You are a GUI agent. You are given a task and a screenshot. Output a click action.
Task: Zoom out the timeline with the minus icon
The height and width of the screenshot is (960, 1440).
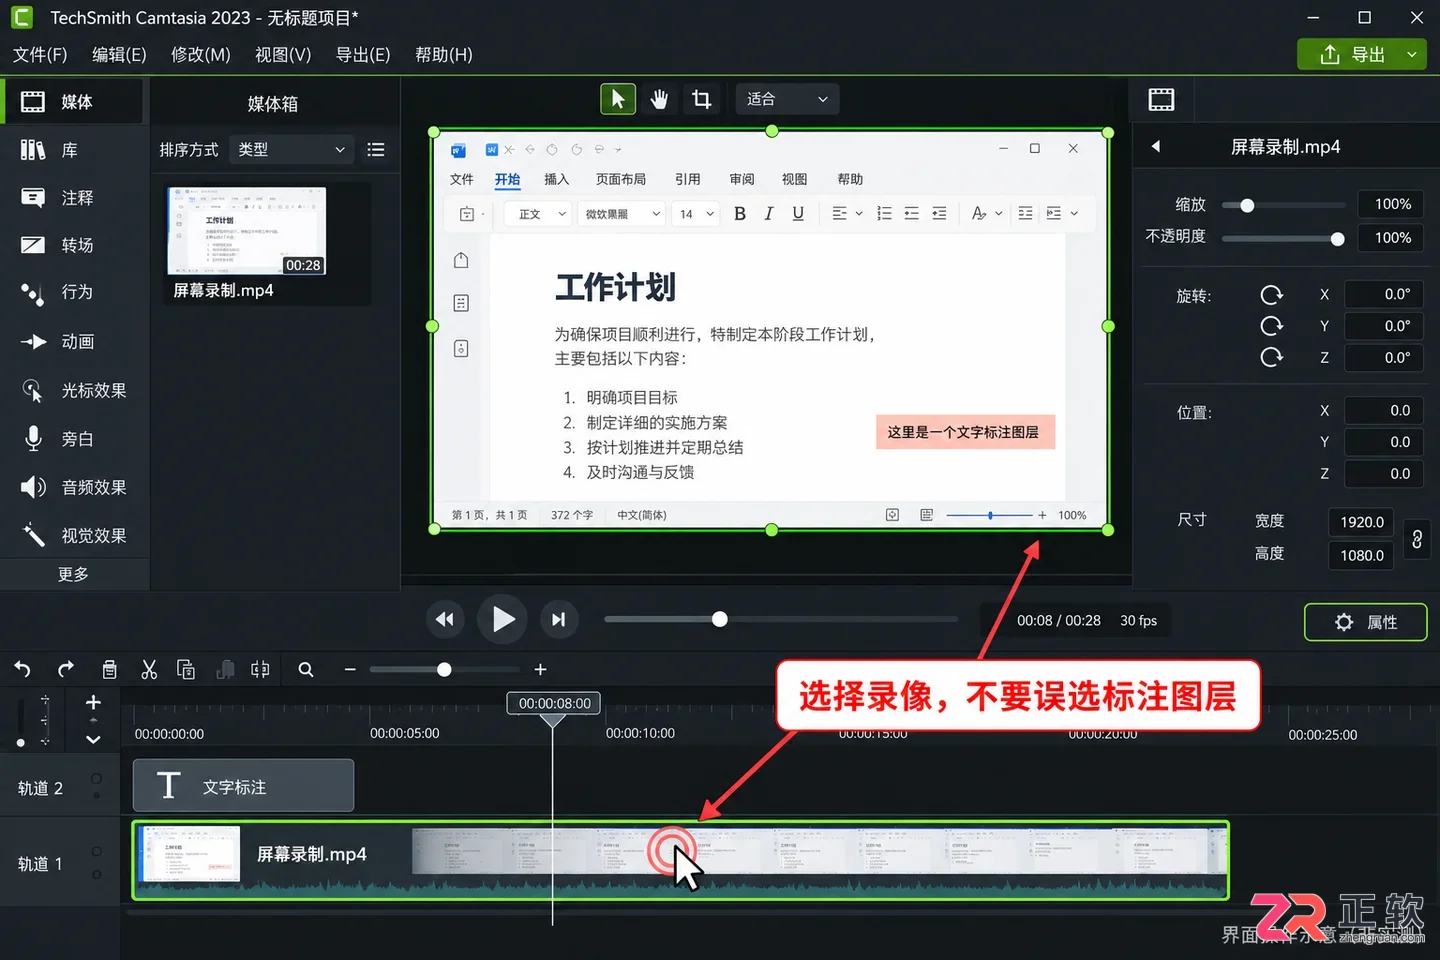(350, 669)
